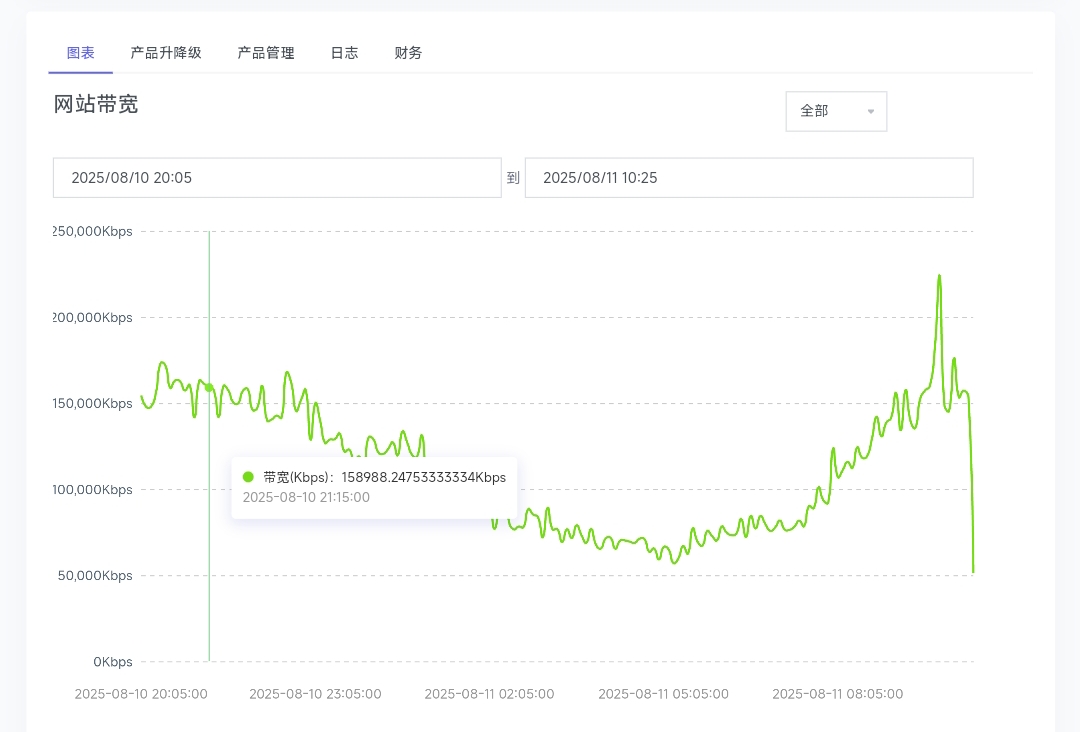Open the 产品管理 tab
This screenshot has height=732, width=1080.
[x=265, y=53]
